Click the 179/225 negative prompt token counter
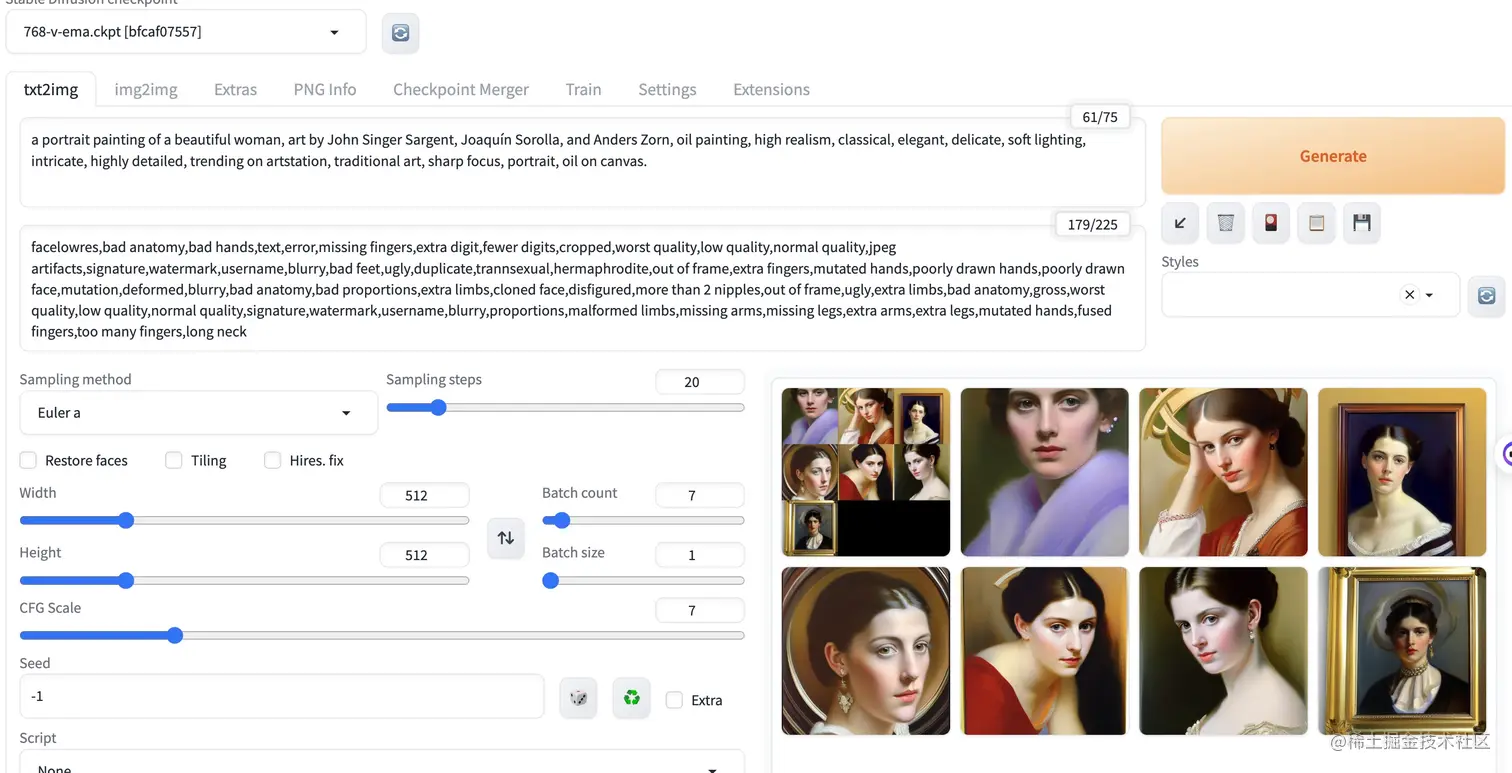1512x773 pixels. point(1092,224)
